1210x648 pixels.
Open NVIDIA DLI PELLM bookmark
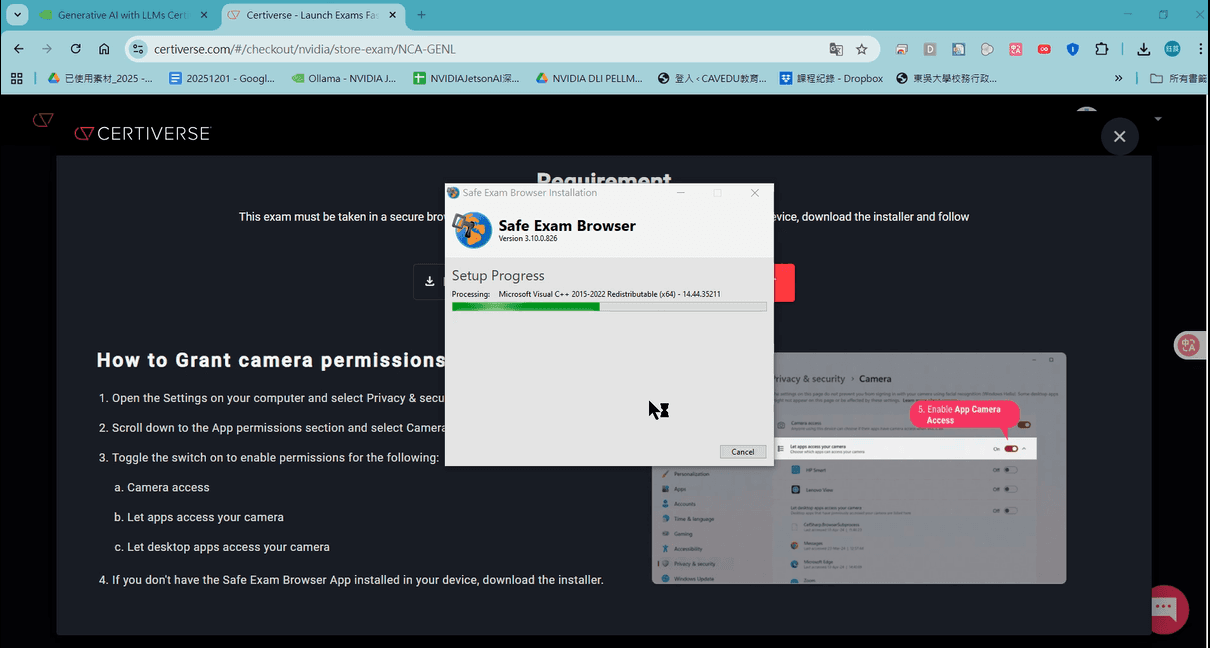589,78
